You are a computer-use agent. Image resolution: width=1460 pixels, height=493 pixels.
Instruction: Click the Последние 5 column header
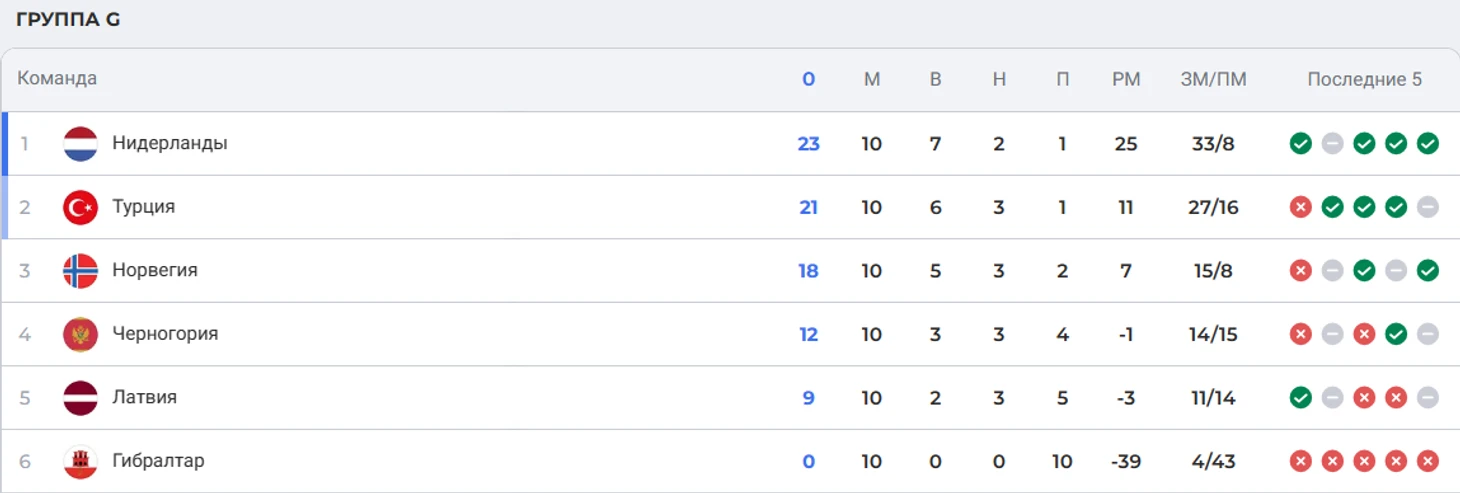(1364, 80)
